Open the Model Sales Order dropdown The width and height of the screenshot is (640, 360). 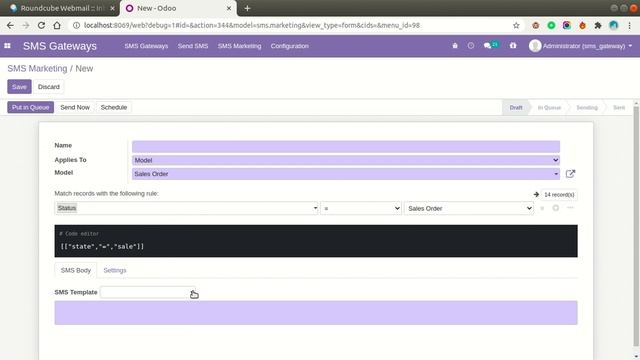pos(346,174)
